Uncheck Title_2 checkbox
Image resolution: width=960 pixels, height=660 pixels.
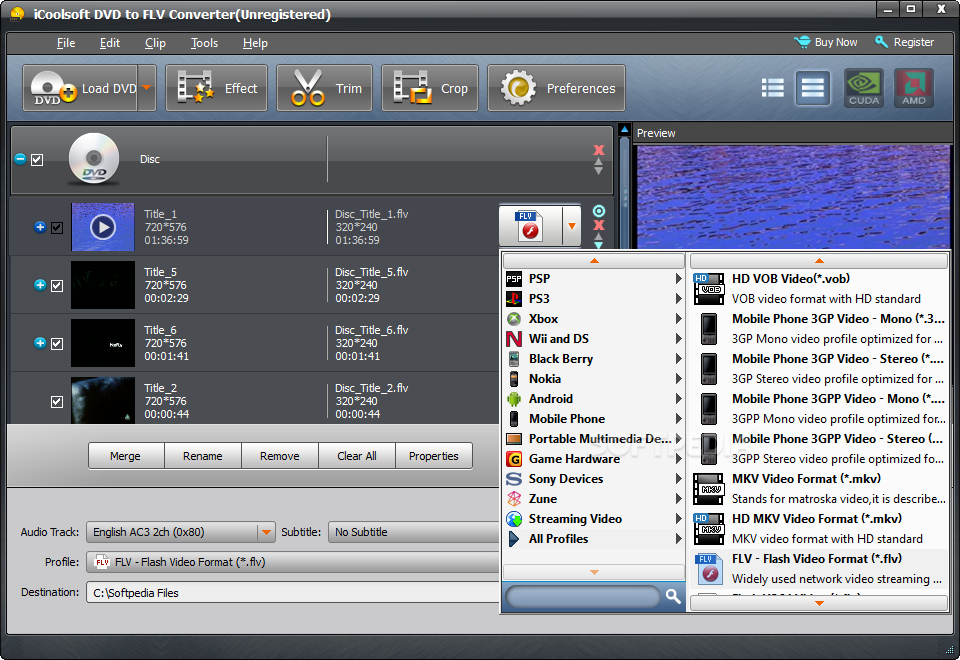pyautogui.click(x=57, y=402)
